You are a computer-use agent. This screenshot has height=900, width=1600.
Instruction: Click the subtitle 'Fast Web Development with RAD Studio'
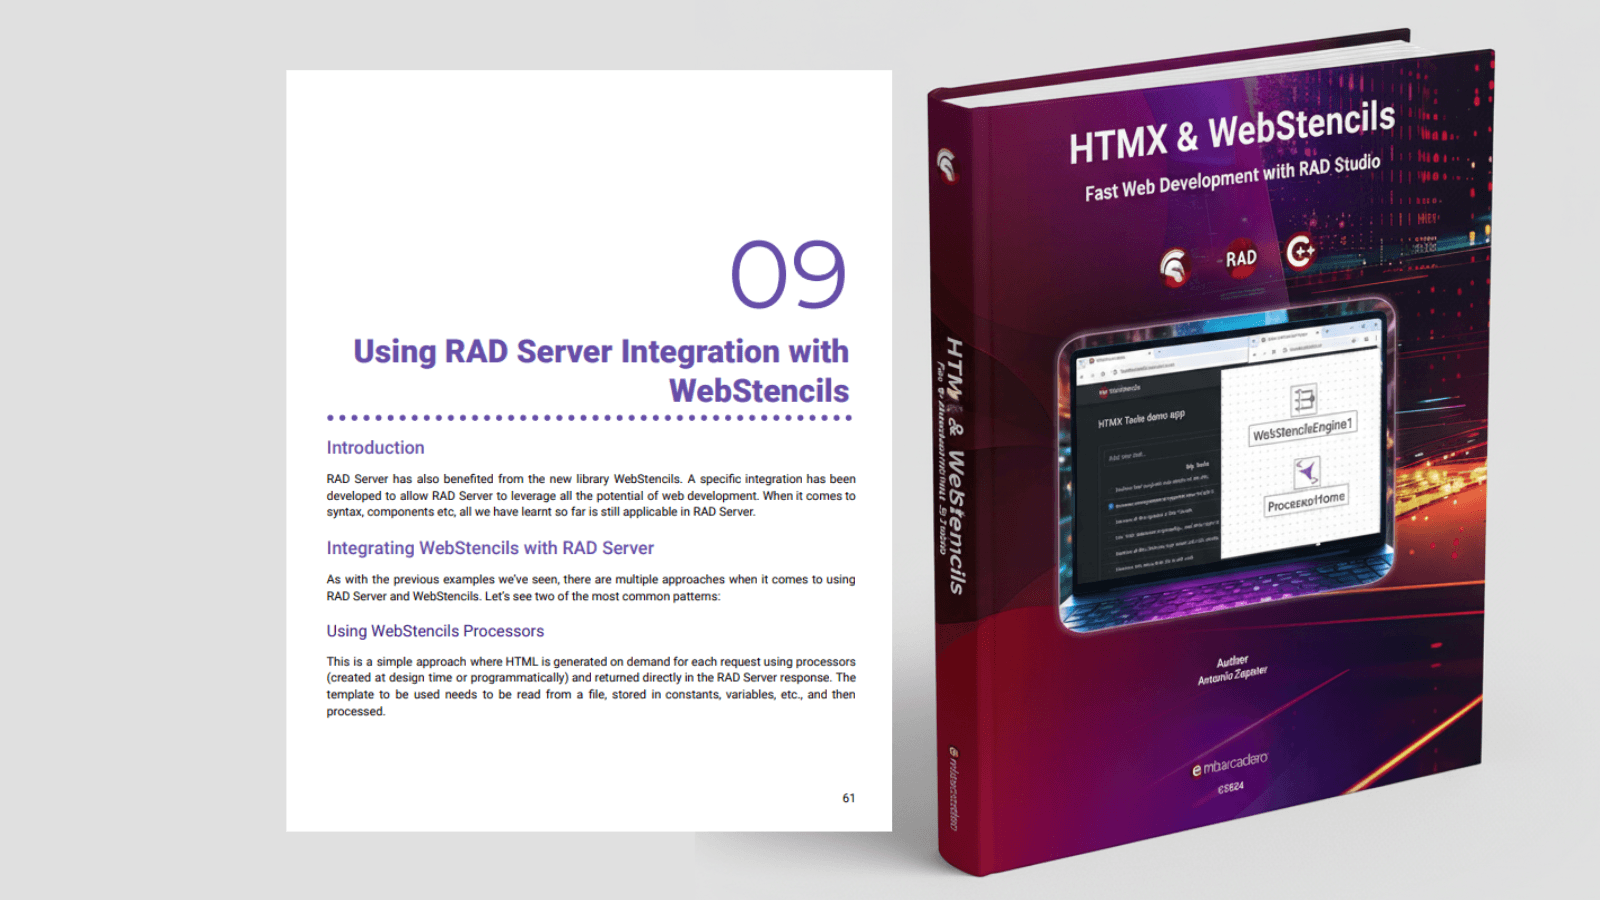click(x=1233, y=177)
